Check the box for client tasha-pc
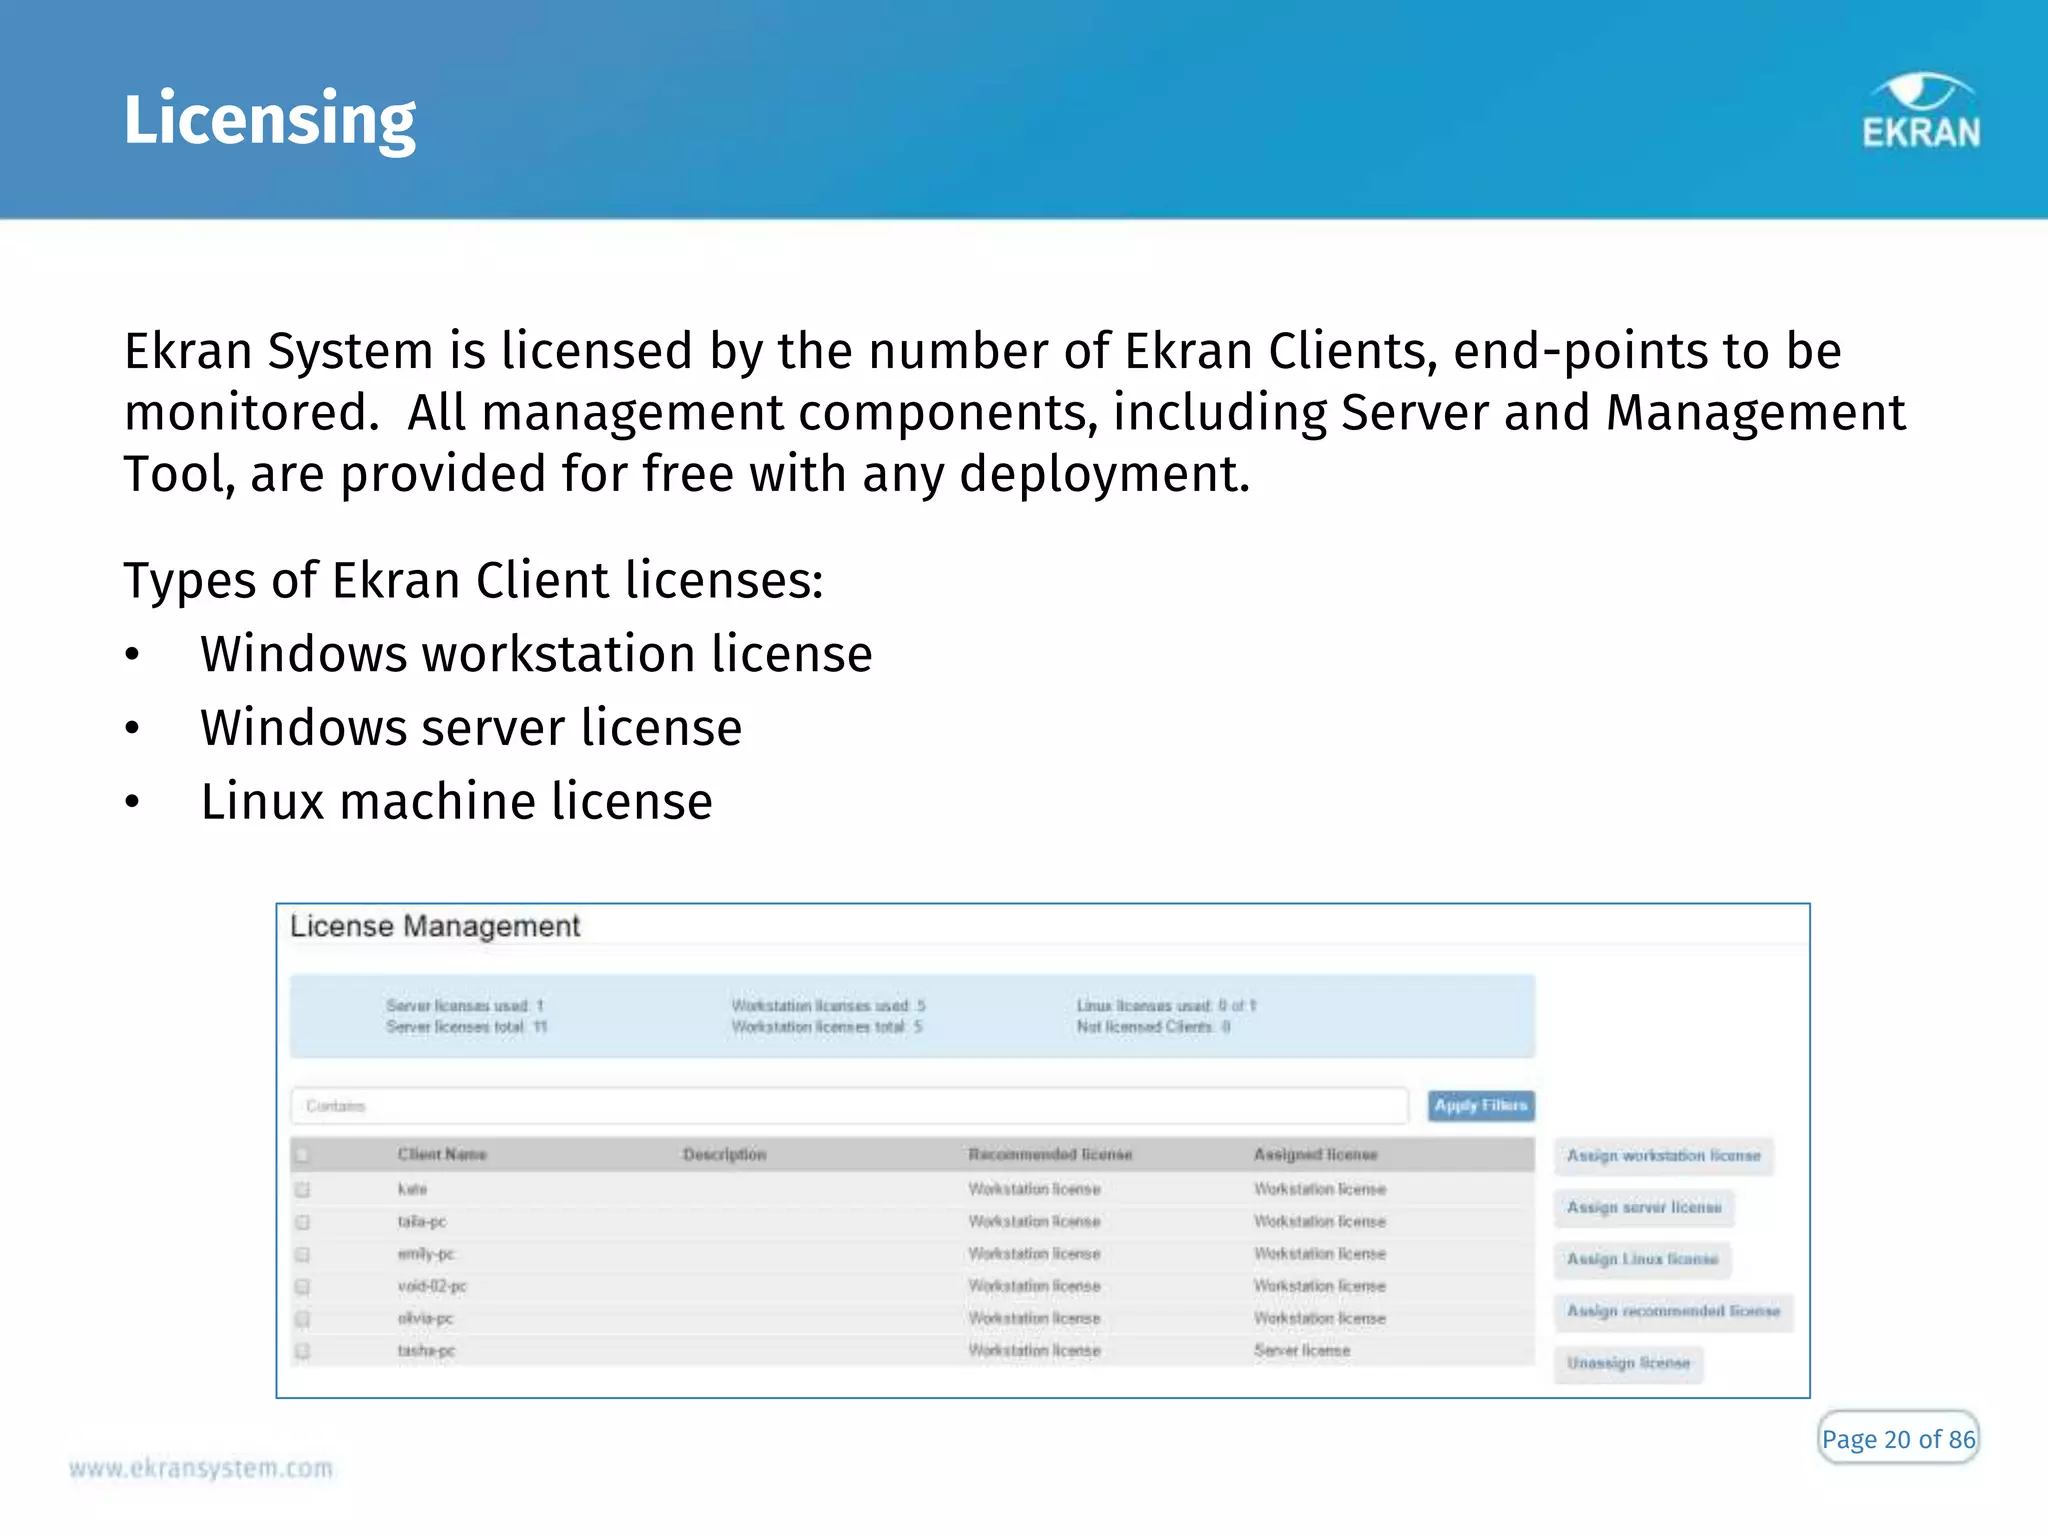2048x1536 pixels. pos(302,1351)
